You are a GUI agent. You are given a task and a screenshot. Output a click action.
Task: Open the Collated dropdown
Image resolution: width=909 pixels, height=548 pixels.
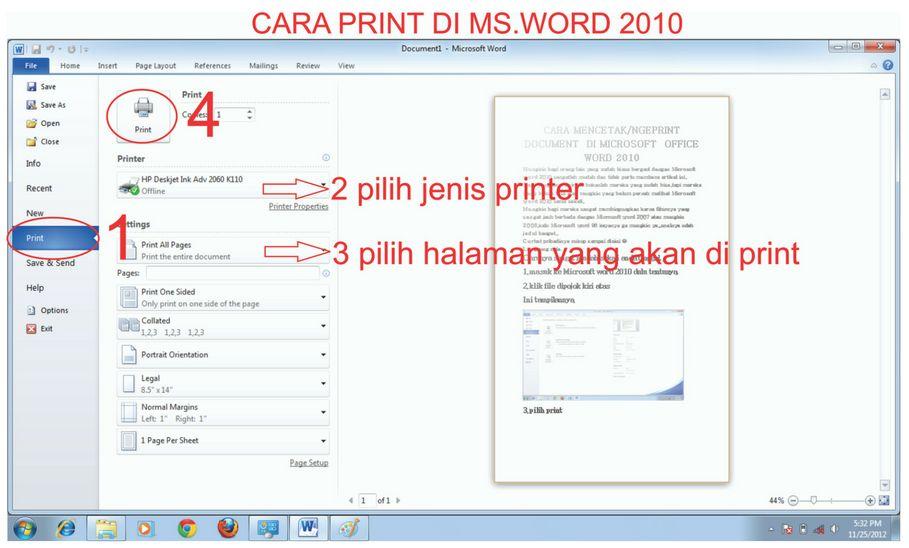(223, 326)
